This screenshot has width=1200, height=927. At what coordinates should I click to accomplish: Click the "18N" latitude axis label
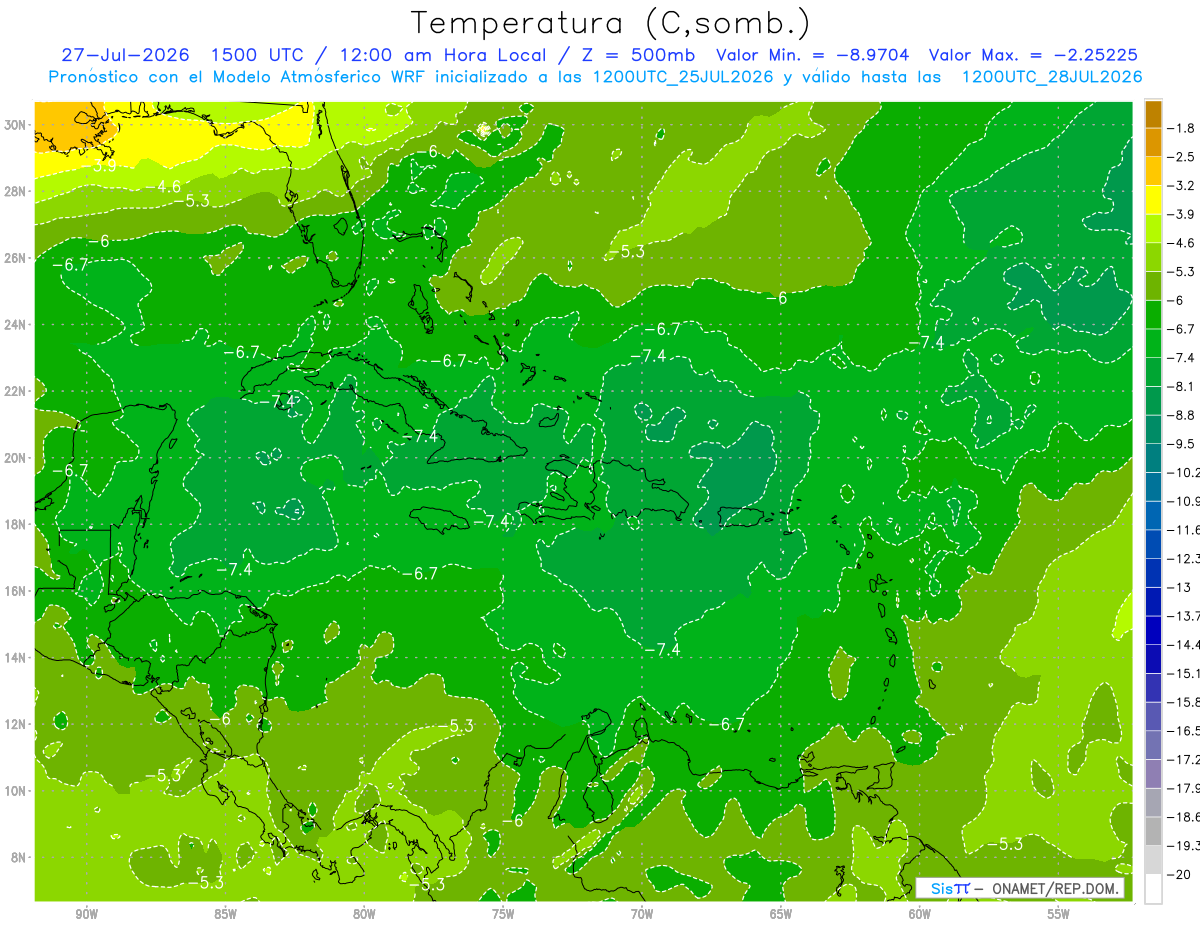click(15, 525)
